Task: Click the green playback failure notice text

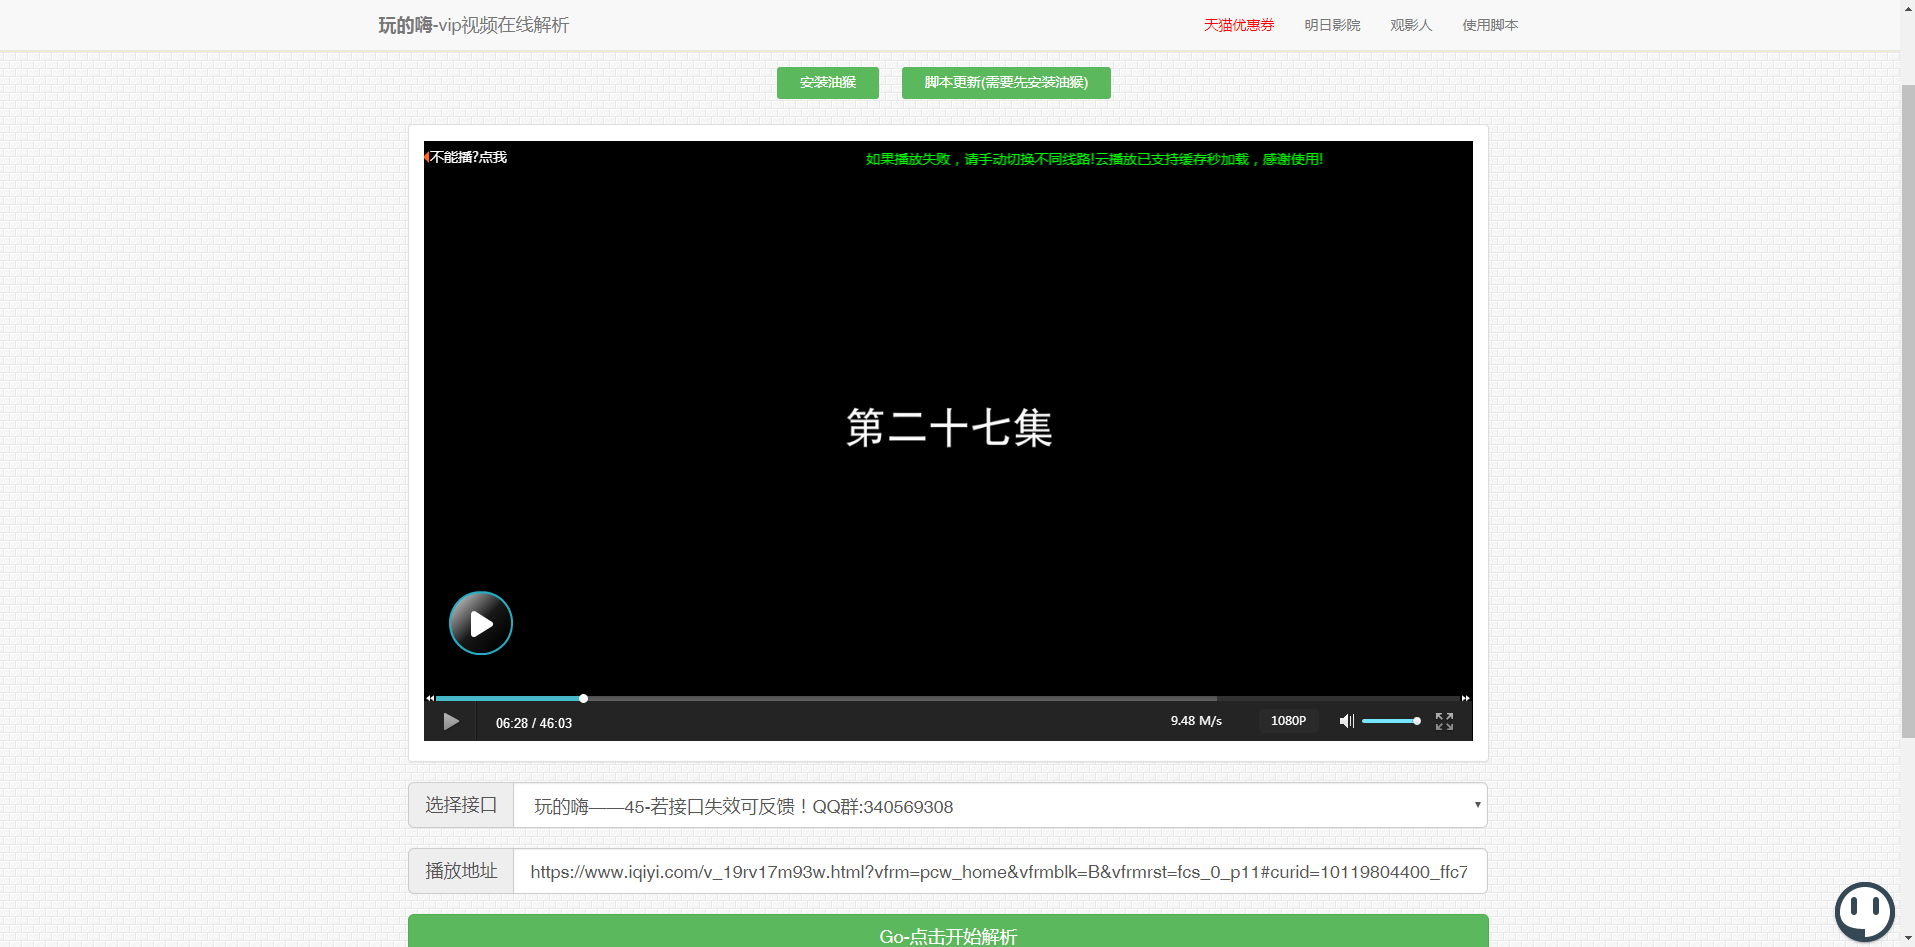Action: click(1094, 159)
